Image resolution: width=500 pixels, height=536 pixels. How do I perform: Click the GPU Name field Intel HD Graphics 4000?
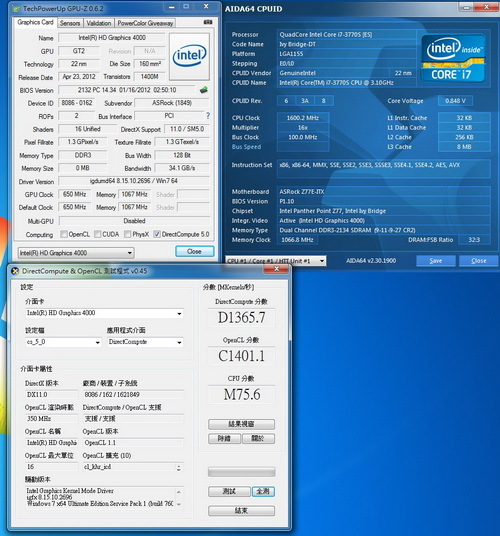(x=112, y=38)
